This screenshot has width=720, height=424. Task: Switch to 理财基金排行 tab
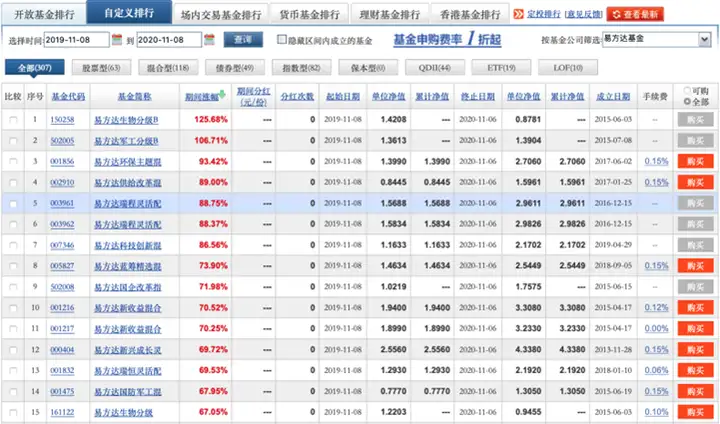pyautogui.click(x=389, y=15)
